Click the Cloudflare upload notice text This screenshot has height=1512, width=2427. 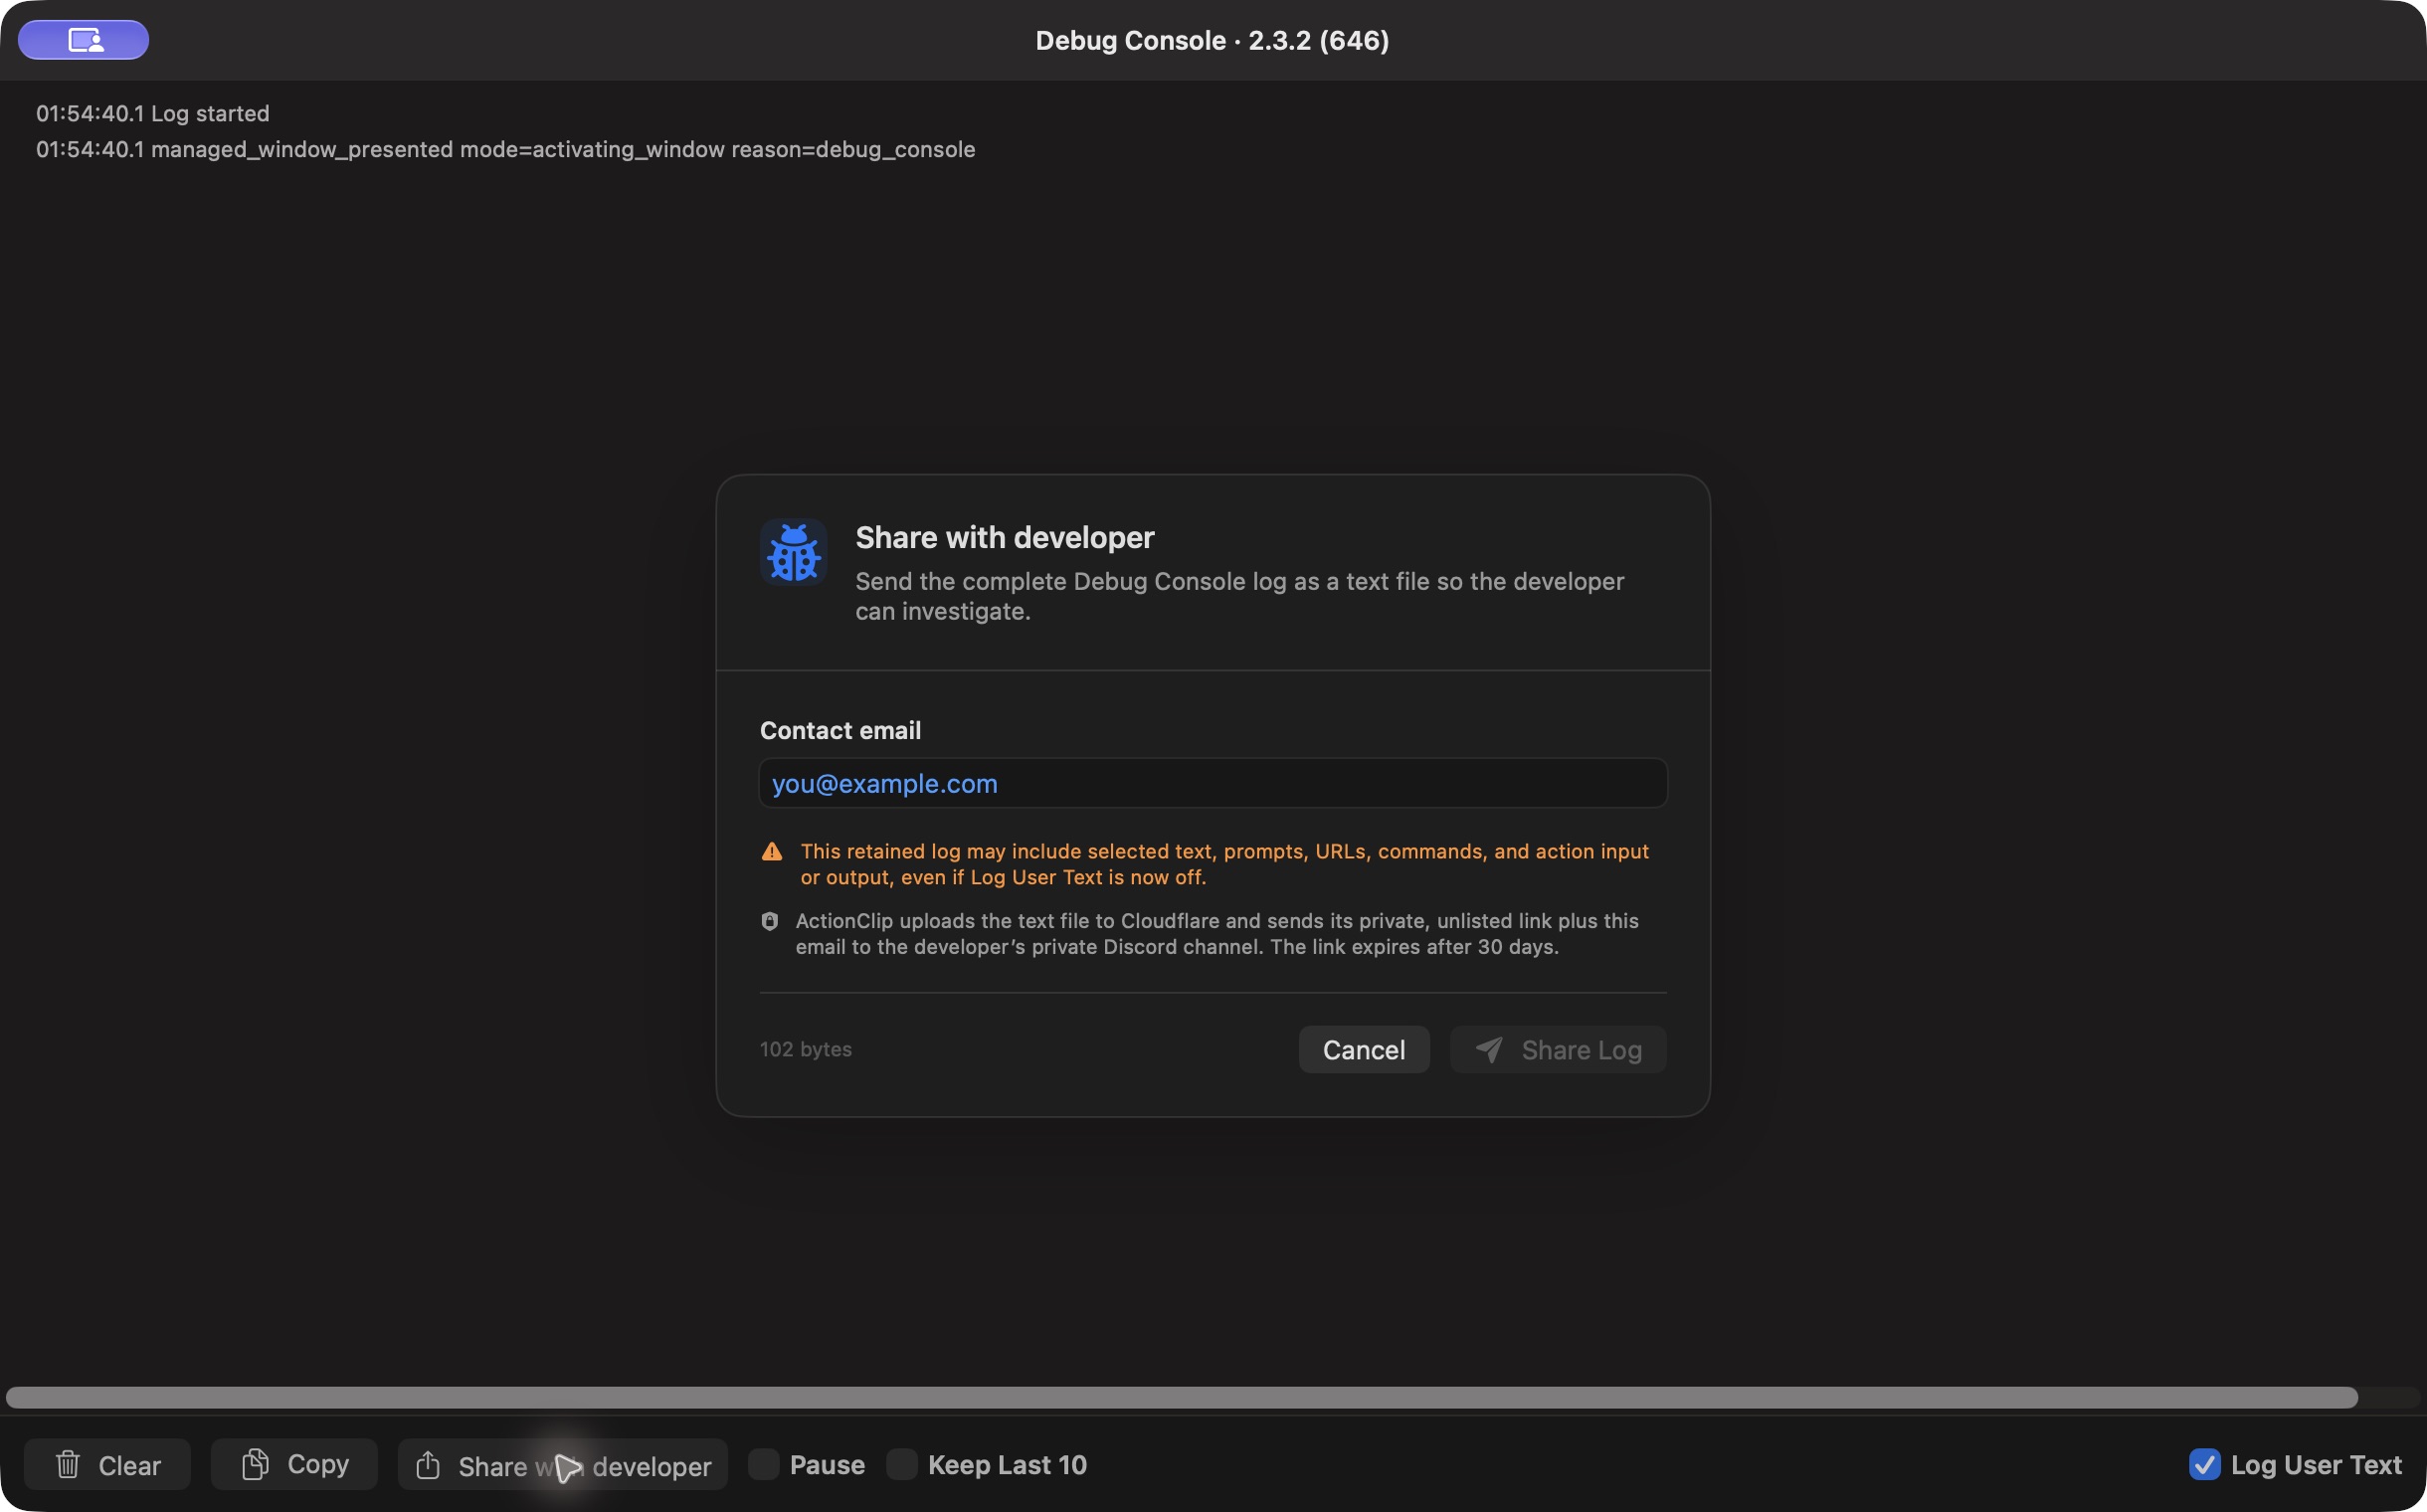(1217, 934)
